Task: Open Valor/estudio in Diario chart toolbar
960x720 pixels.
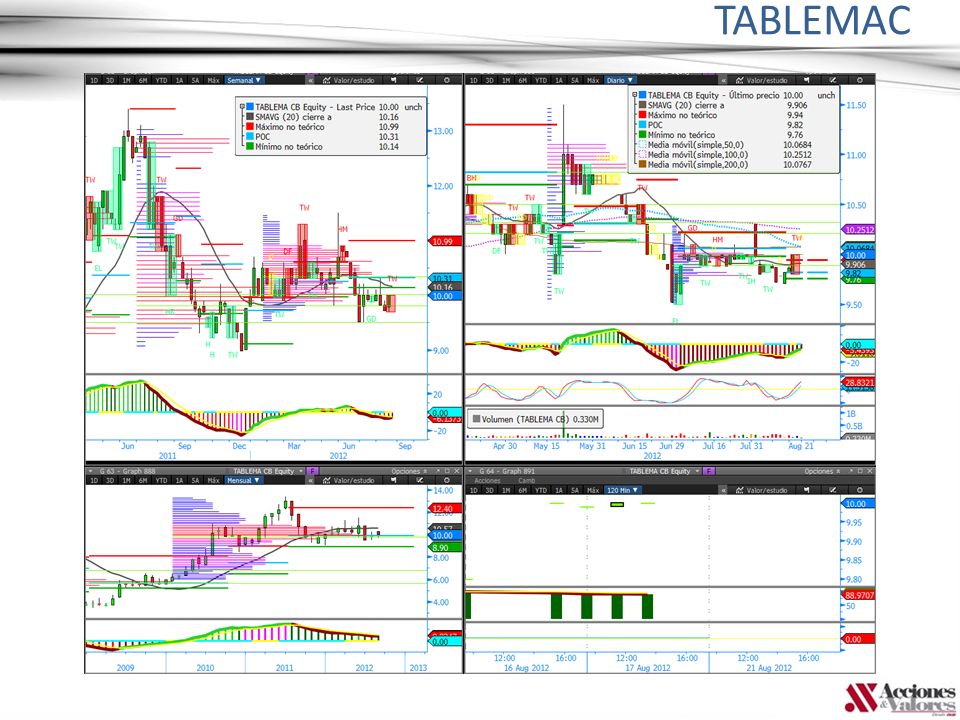Action: tap(761, 80)
